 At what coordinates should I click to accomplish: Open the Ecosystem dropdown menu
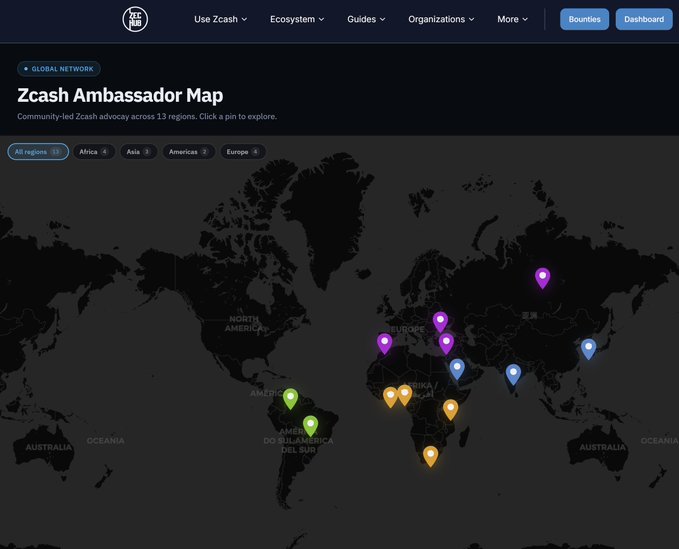tap(297, 19)
